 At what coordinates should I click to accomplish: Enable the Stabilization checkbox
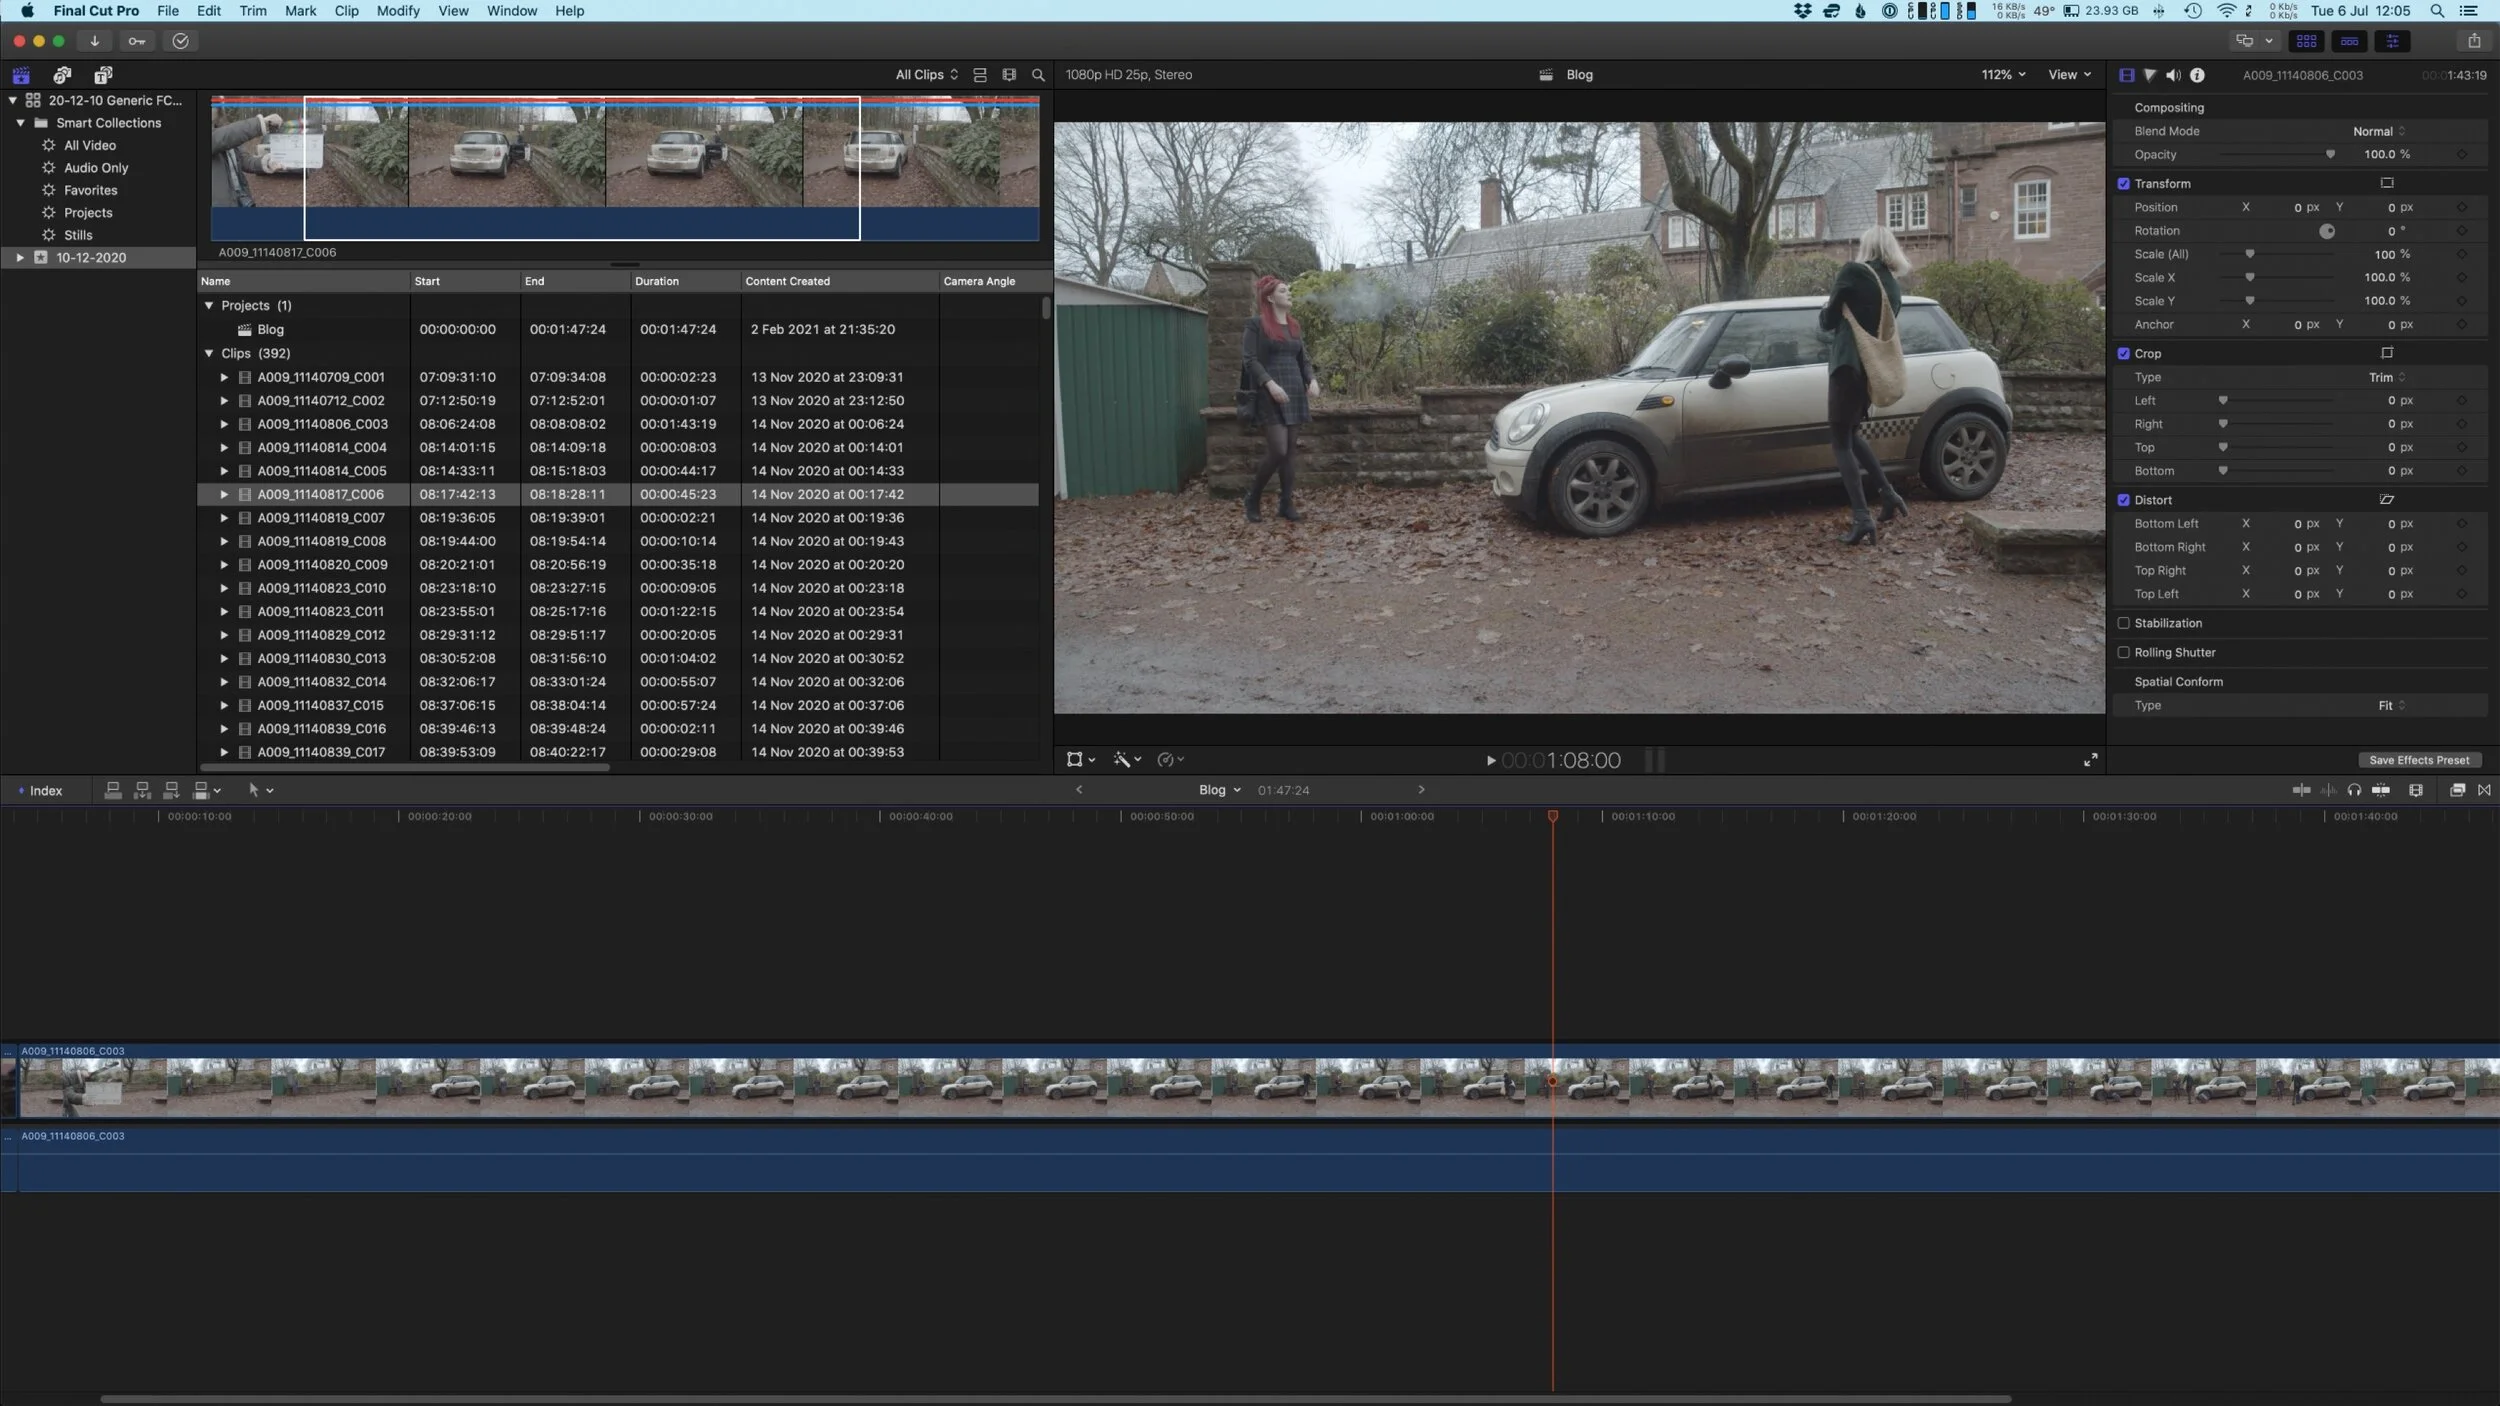(x=2123, y=623)
